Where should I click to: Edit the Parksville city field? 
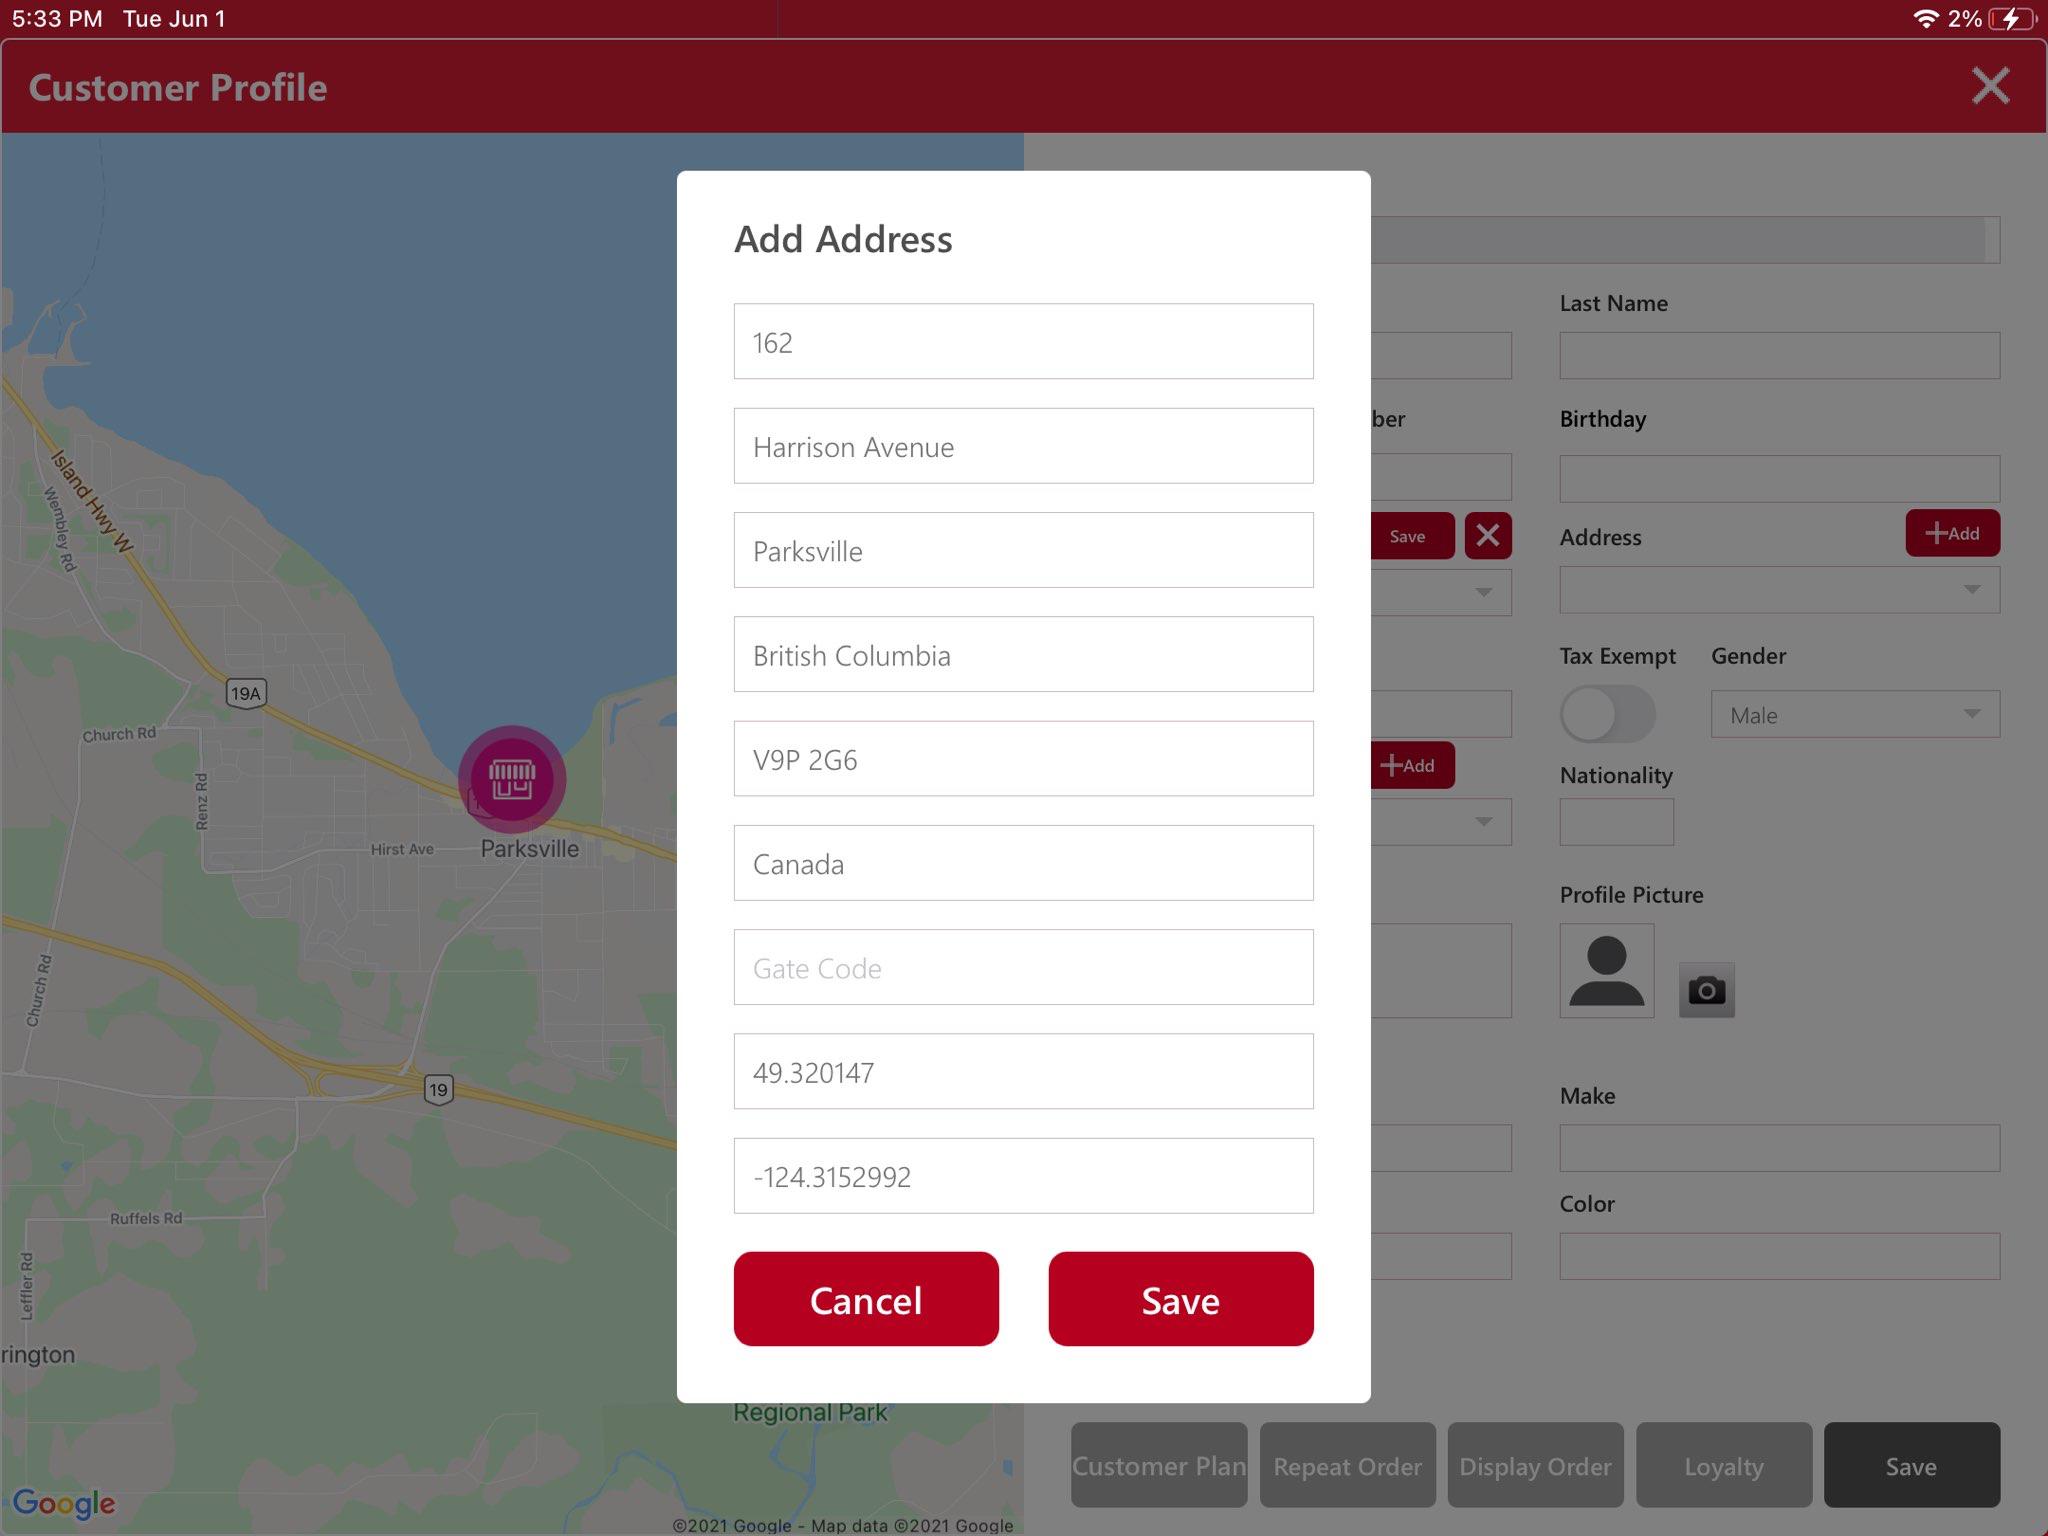pos(1023,550)
